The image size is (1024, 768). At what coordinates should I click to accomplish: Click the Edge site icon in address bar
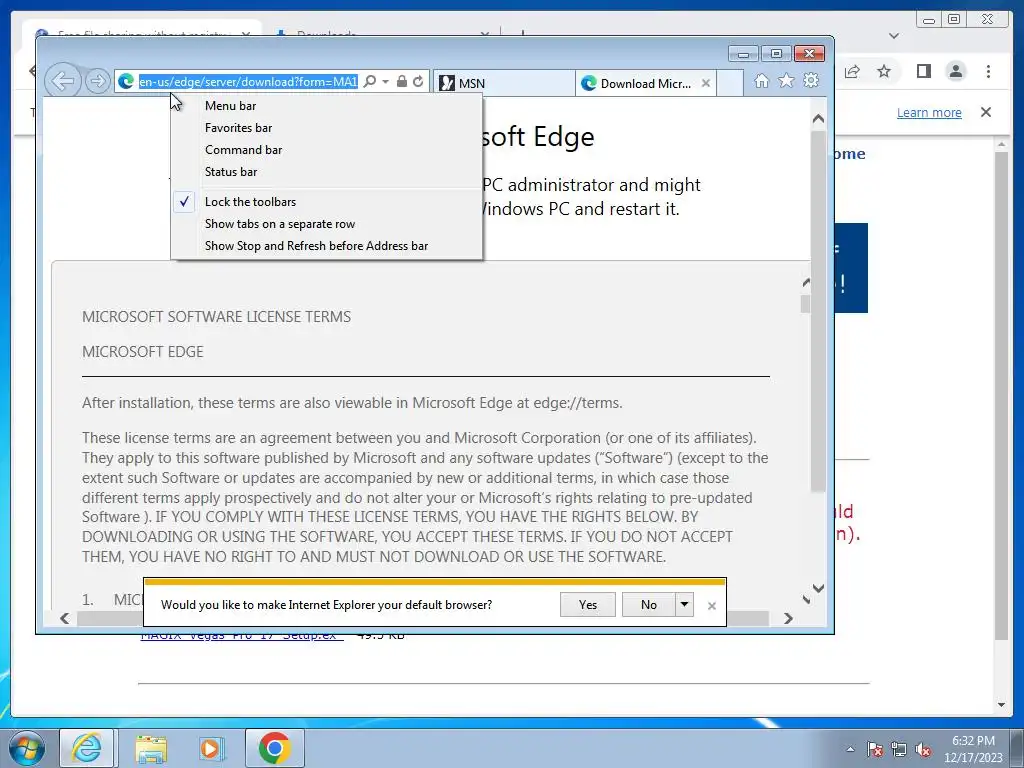[126, 82]
